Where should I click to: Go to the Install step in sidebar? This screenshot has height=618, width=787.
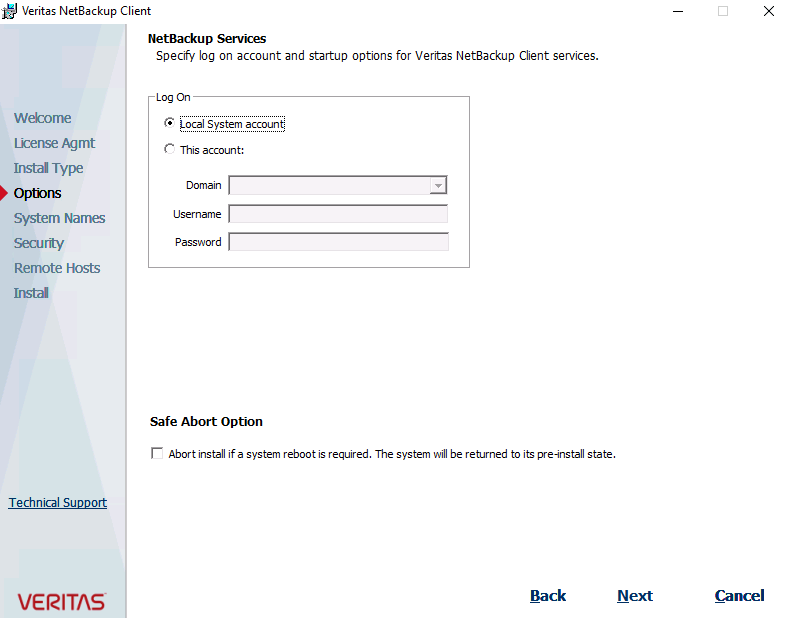31,293
